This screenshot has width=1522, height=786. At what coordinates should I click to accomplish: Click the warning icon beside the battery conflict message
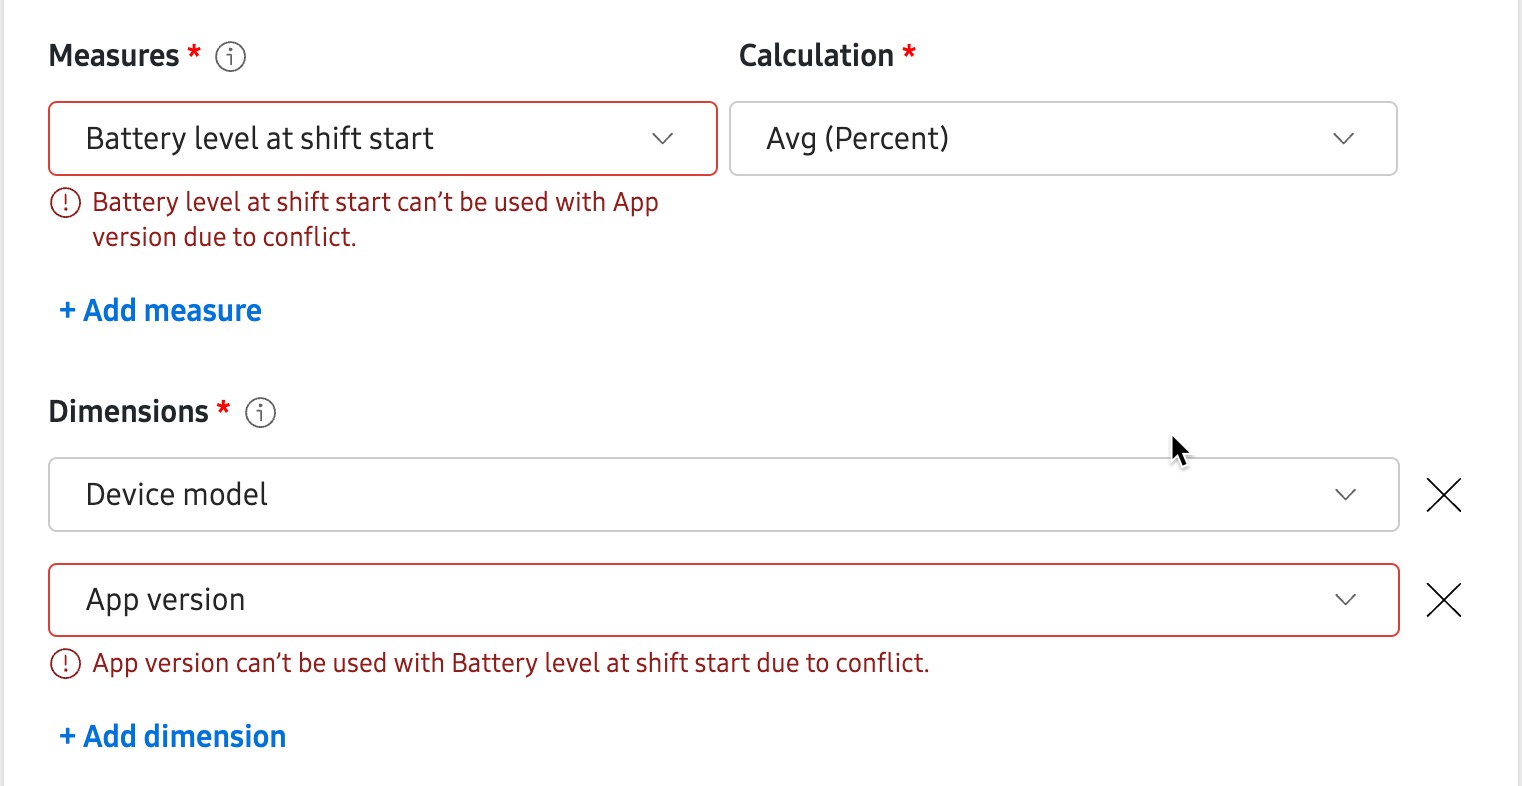[64, 201]
